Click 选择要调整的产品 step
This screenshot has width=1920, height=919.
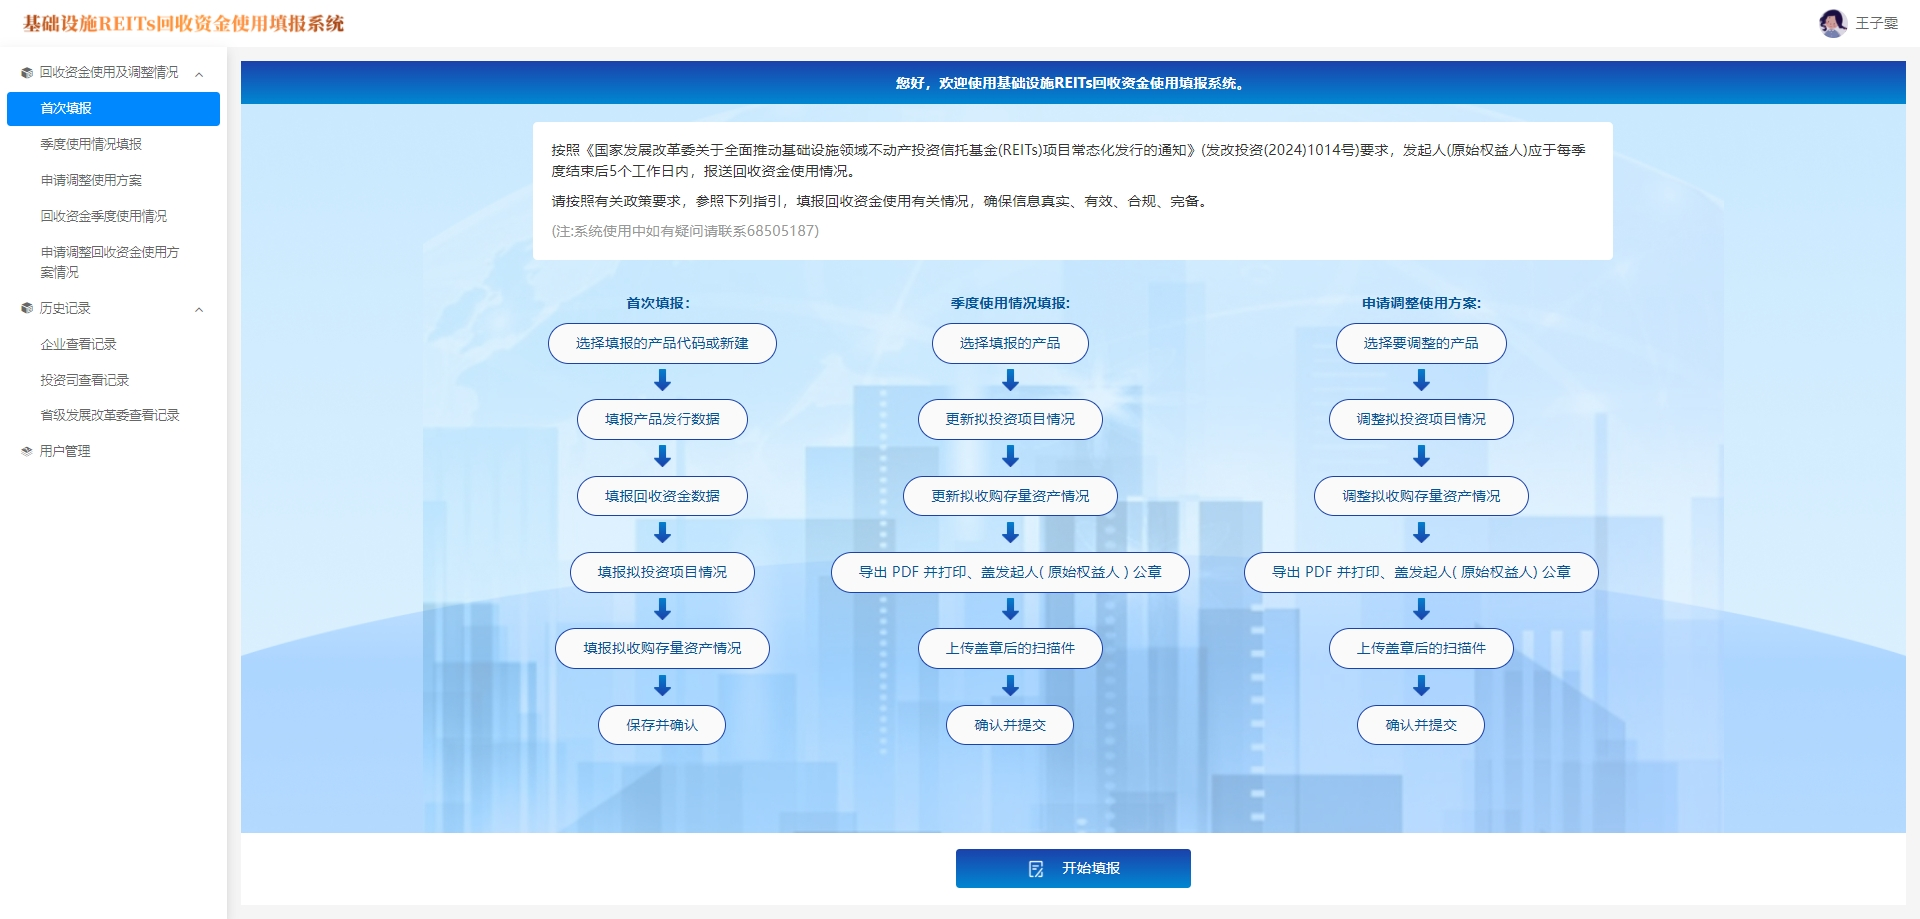(1421, 343)
